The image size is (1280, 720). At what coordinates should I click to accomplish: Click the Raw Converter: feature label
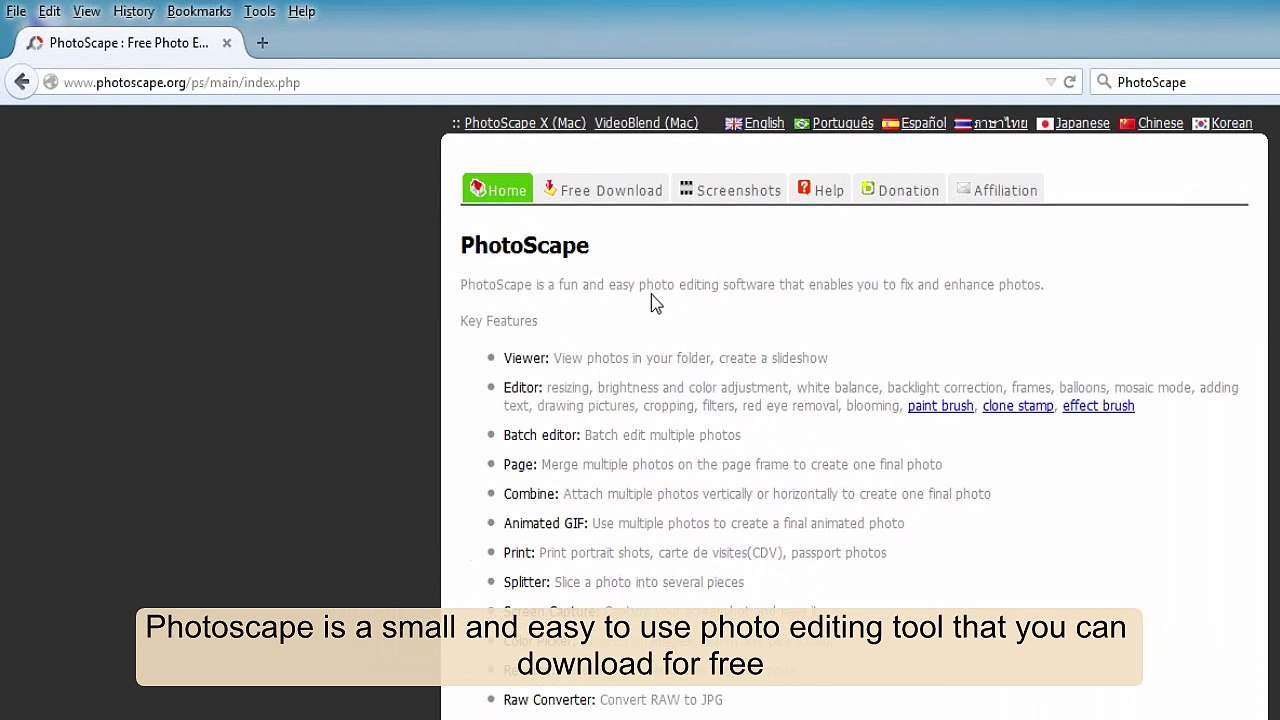[x=549, y=700]
